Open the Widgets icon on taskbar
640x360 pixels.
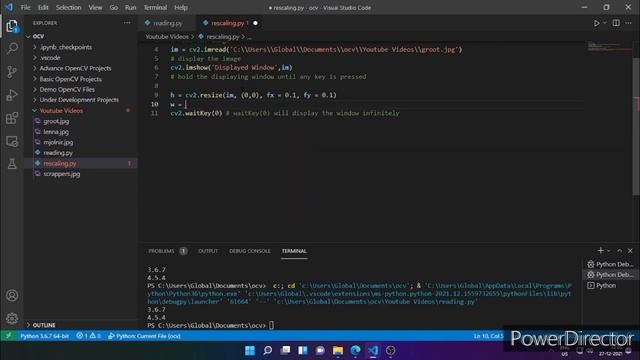pyautogui.click(x=303, y=350)
